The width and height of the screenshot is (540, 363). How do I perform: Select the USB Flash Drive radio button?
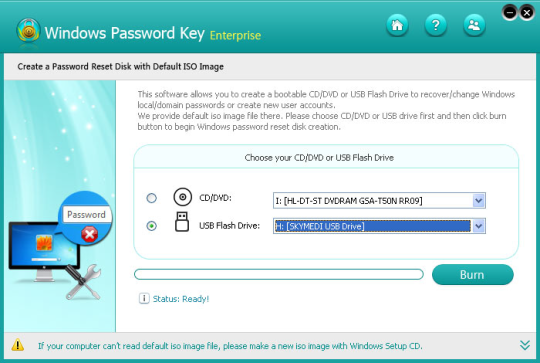tap(152, 226)
